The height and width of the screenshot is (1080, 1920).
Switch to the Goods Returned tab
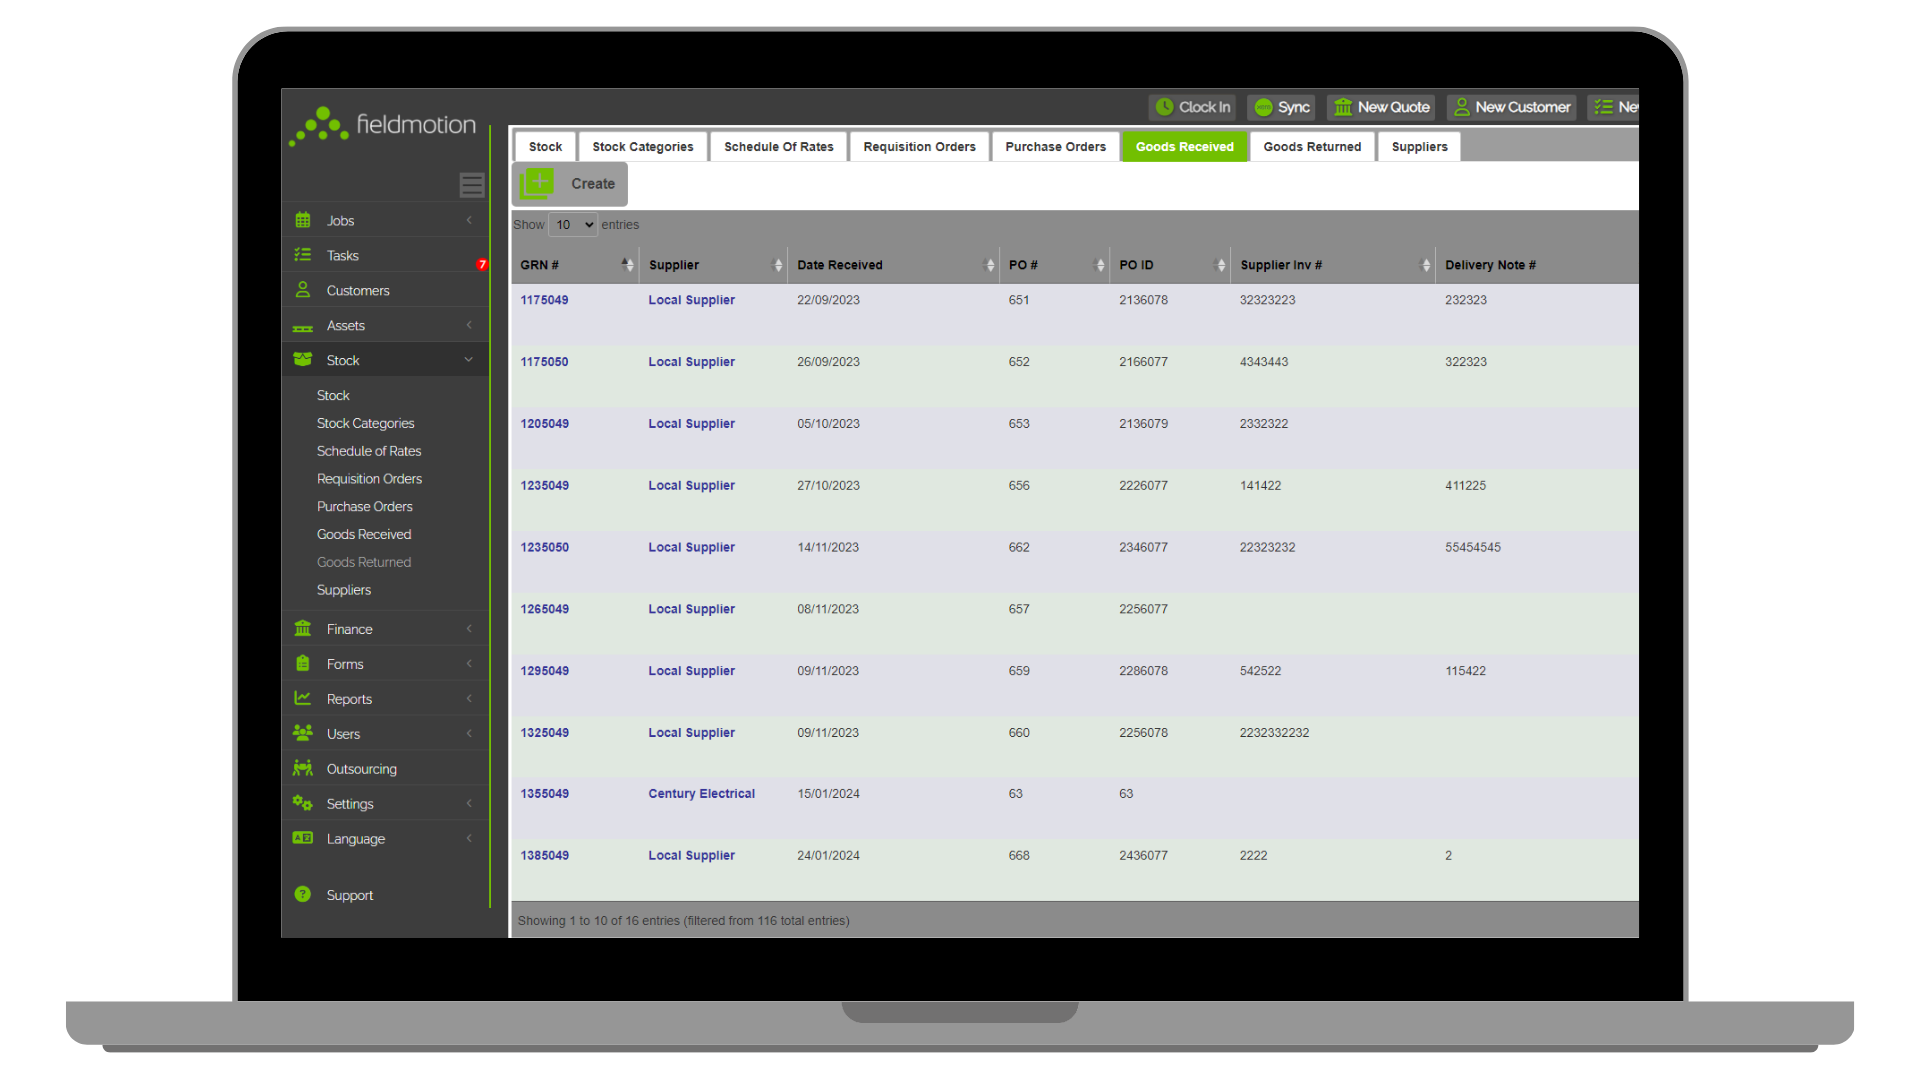1312,146
